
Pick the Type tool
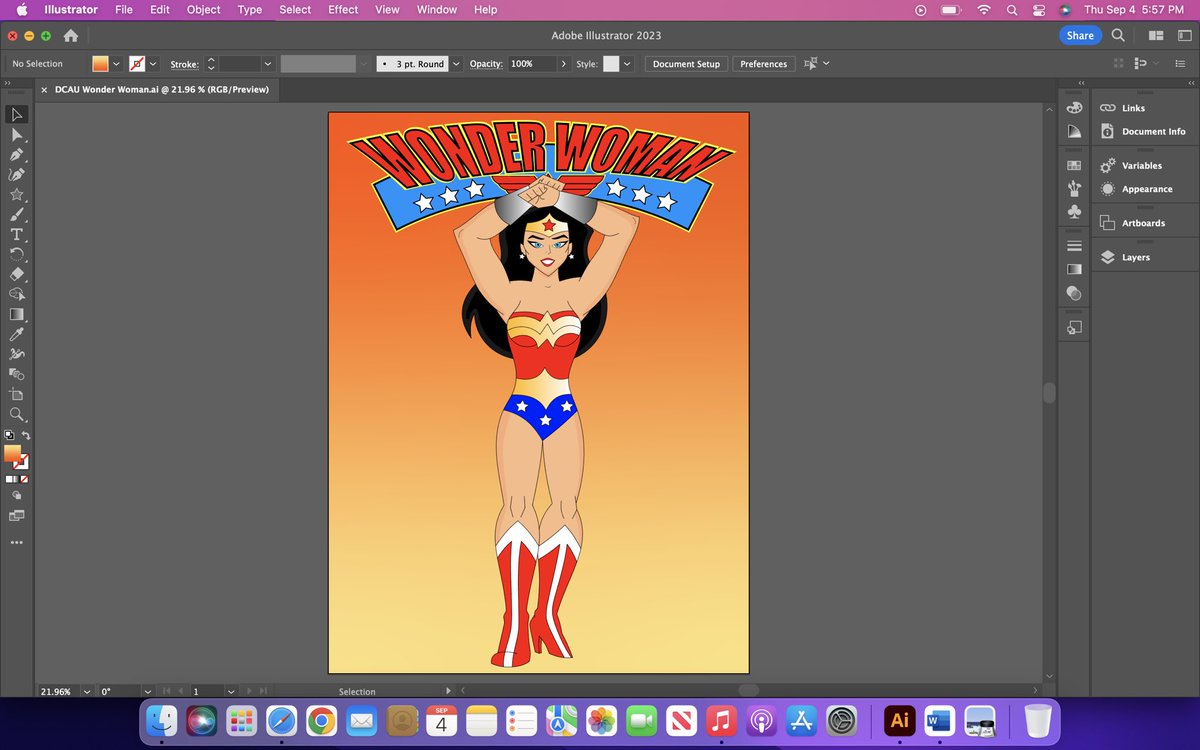(x=17, y=235)
